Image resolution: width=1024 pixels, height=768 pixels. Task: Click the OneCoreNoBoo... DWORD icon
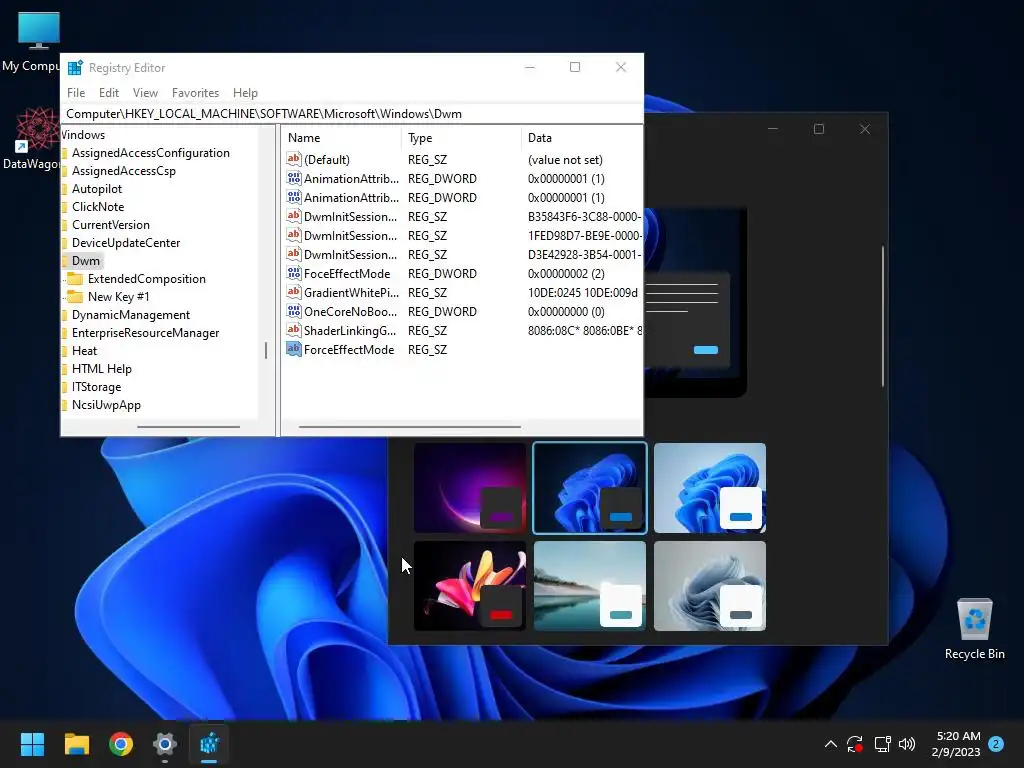point(294,311)
